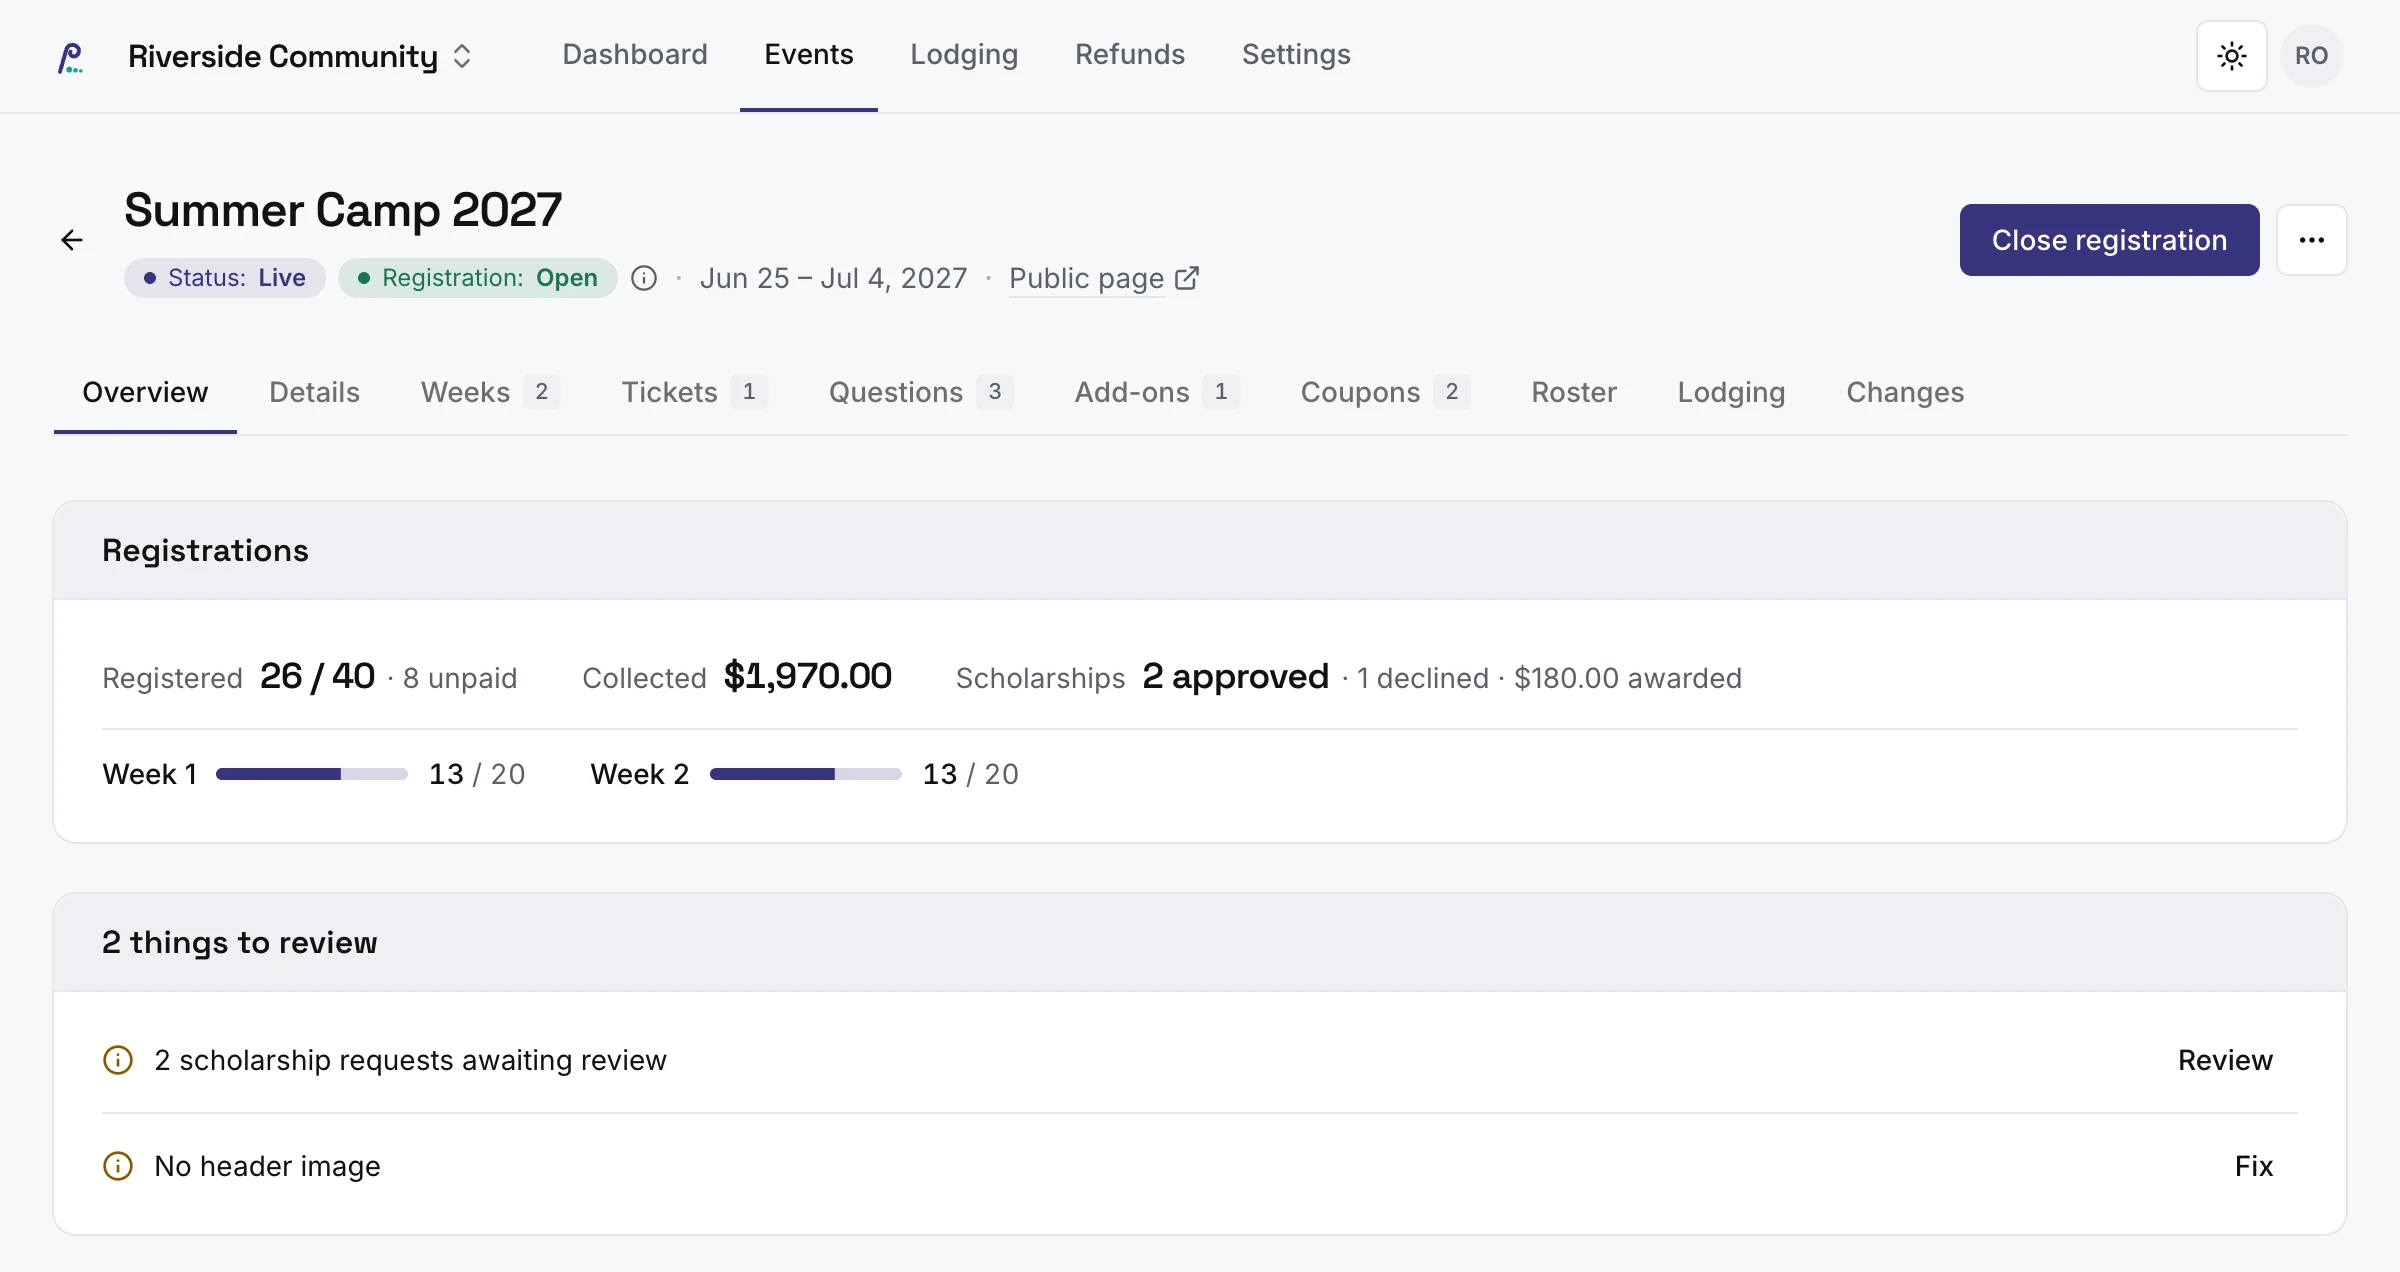Viewport: 2400px width, 1272px height.
Task: Go back using the left arrow icon
Action: point(72,240)
